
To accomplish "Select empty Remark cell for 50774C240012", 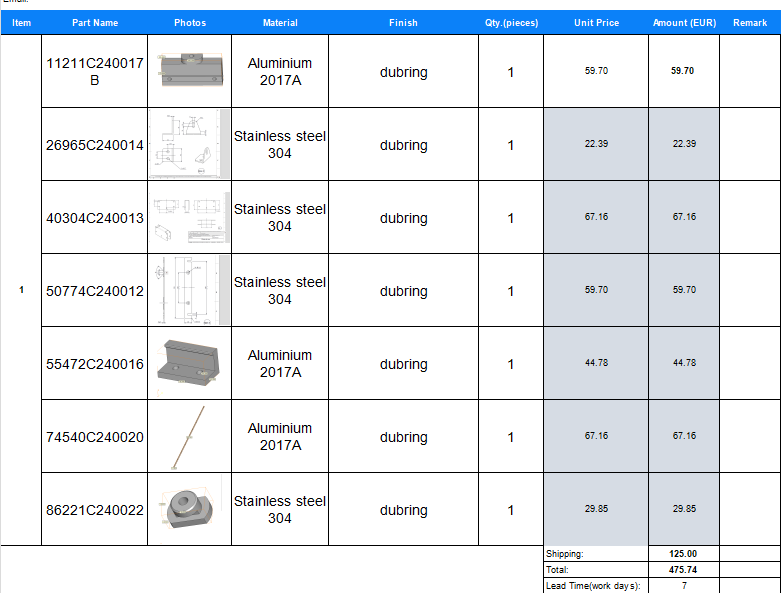I will (750, 290).
